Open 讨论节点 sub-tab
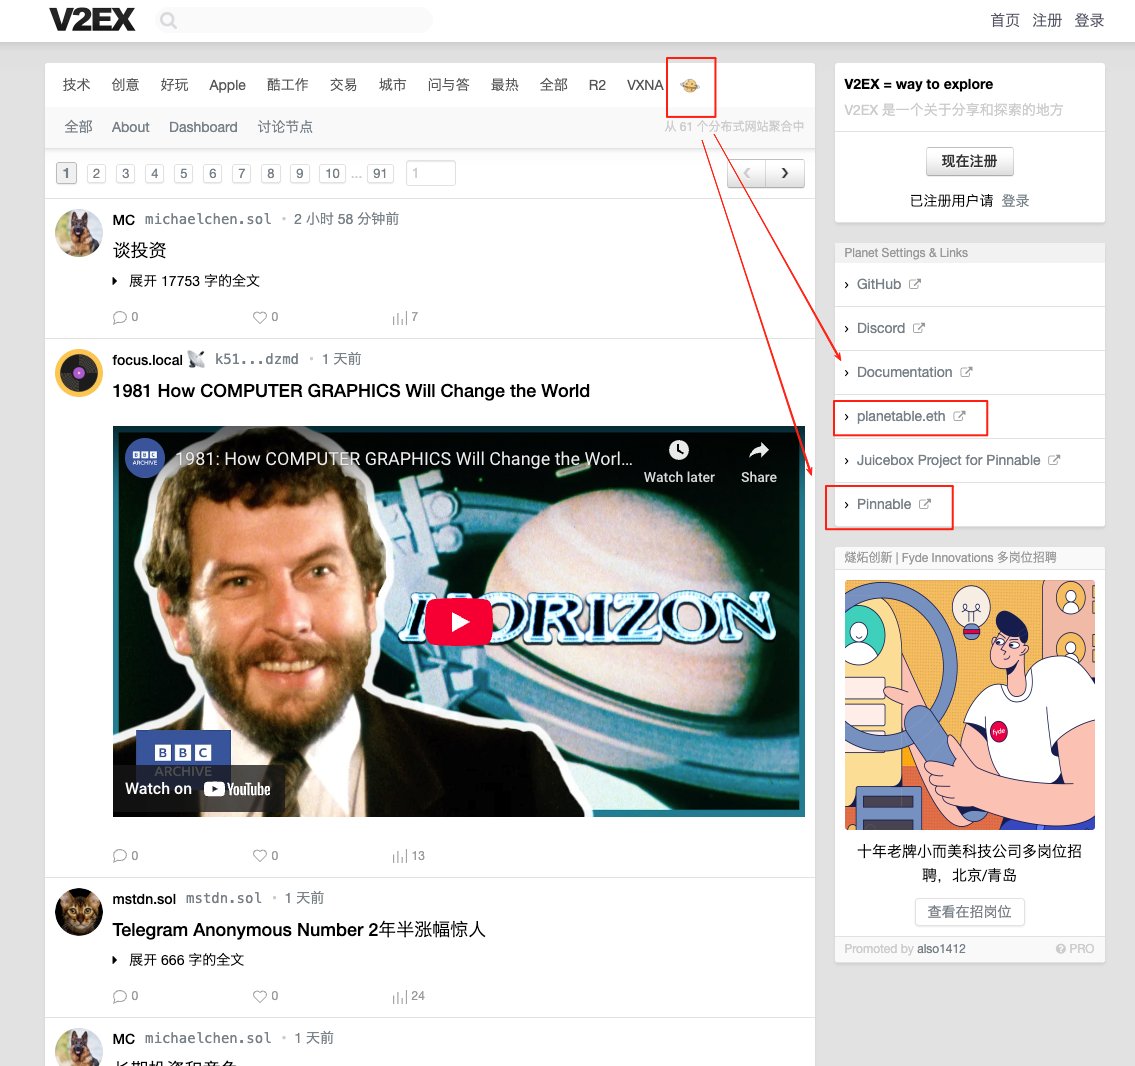1135x1066 pixels. (285, 127)
